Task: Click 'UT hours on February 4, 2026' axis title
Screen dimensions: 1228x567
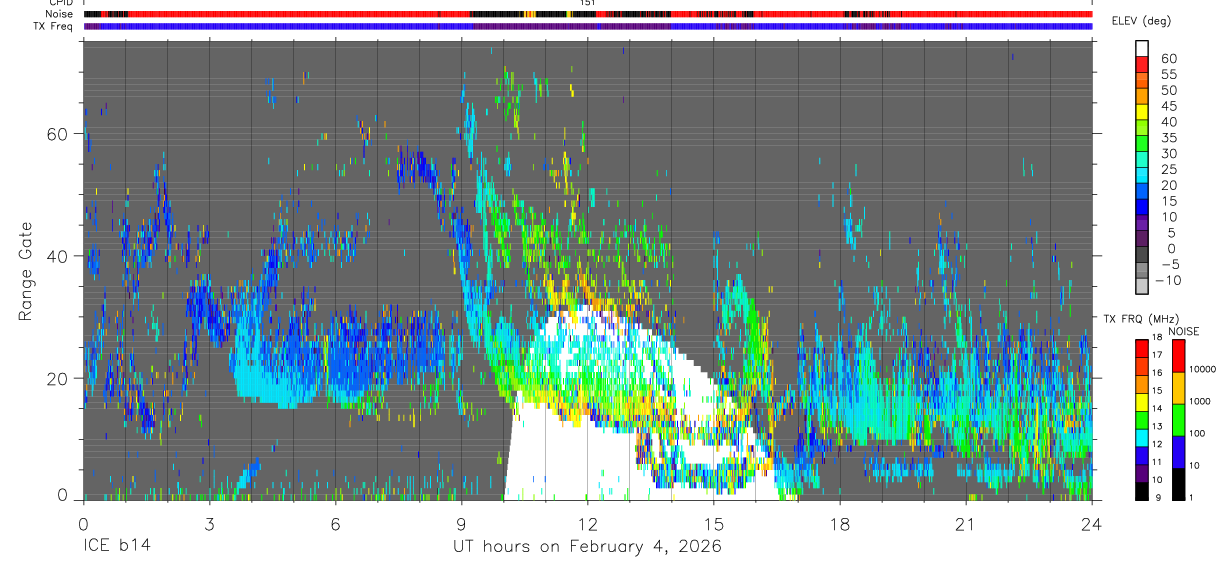Action: 587,546
